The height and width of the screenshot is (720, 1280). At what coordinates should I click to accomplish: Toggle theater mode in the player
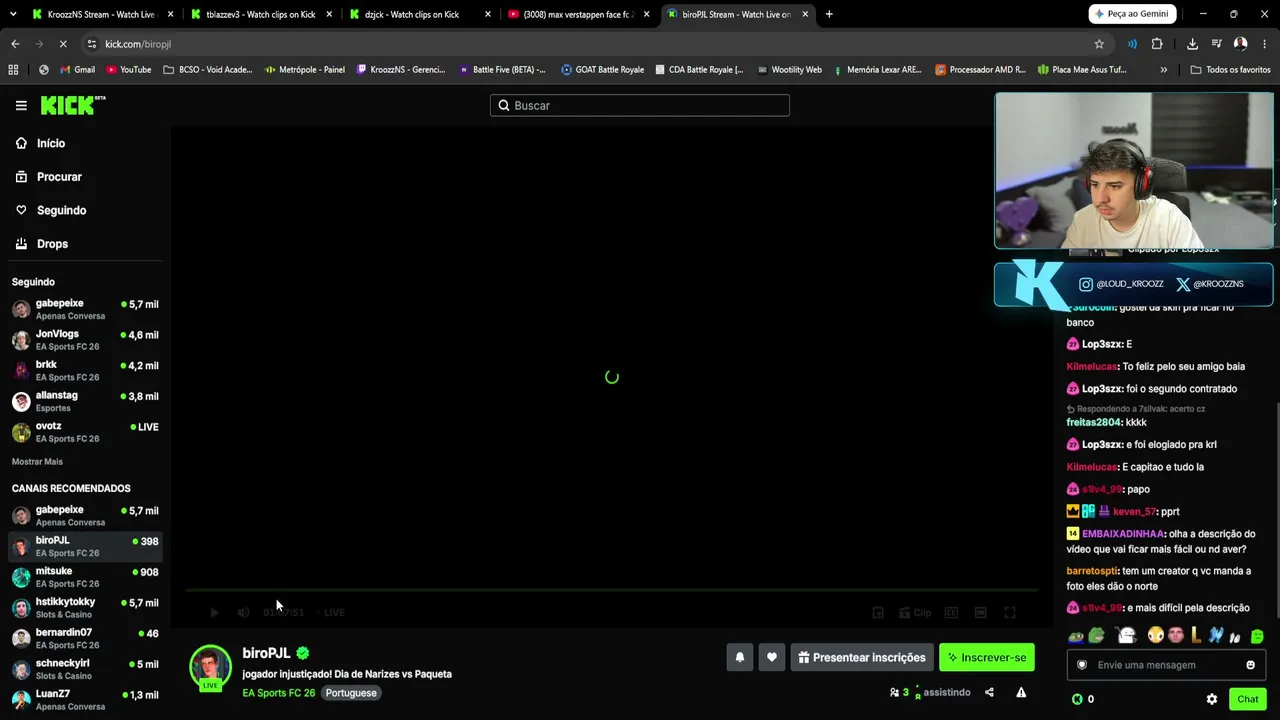pos(981,612)
